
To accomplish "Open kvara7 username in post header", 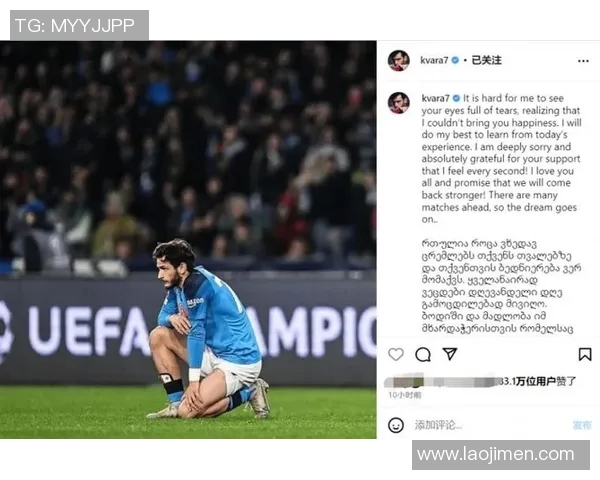I will pos(434,60).
